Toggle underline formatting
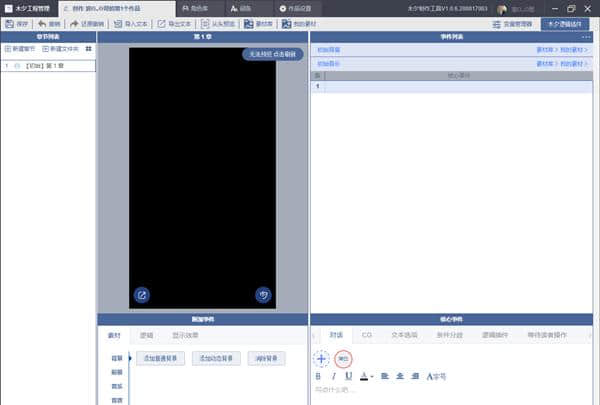The height and width of the screenshot is (405, 600). point(348,376)
